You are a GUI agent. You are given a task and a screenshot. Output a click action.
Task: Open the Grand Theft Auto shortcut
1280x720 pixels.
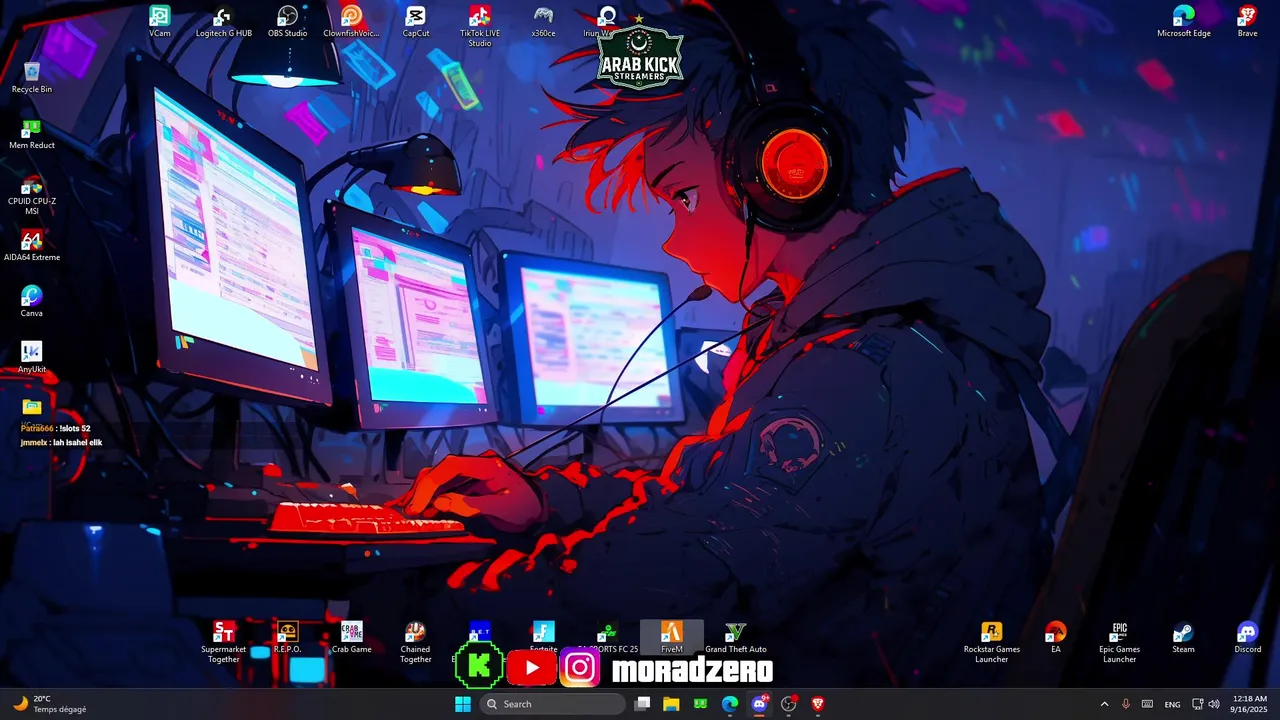[x=735, y=637]
